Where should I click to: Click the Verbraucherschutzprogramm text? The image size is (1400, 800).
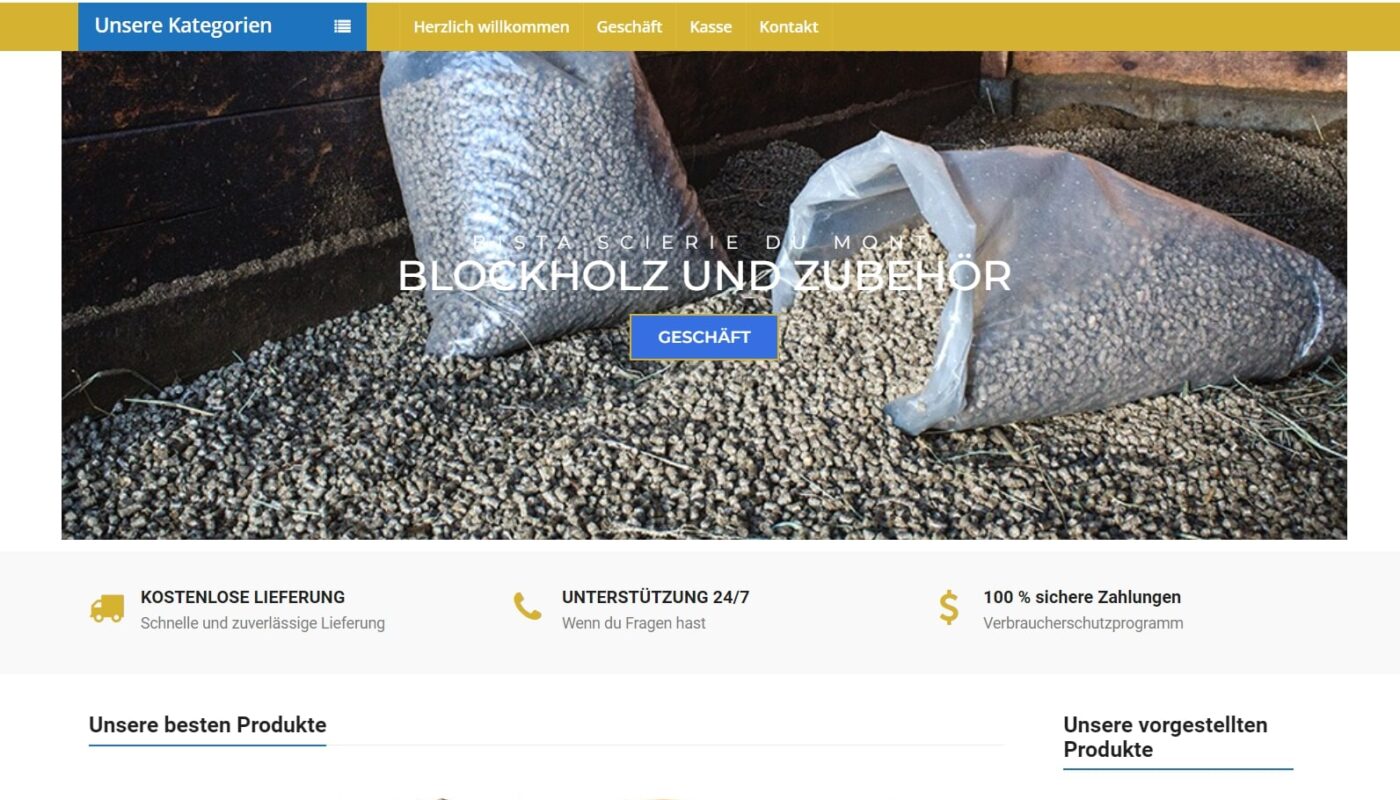[x=1083, y=623]
